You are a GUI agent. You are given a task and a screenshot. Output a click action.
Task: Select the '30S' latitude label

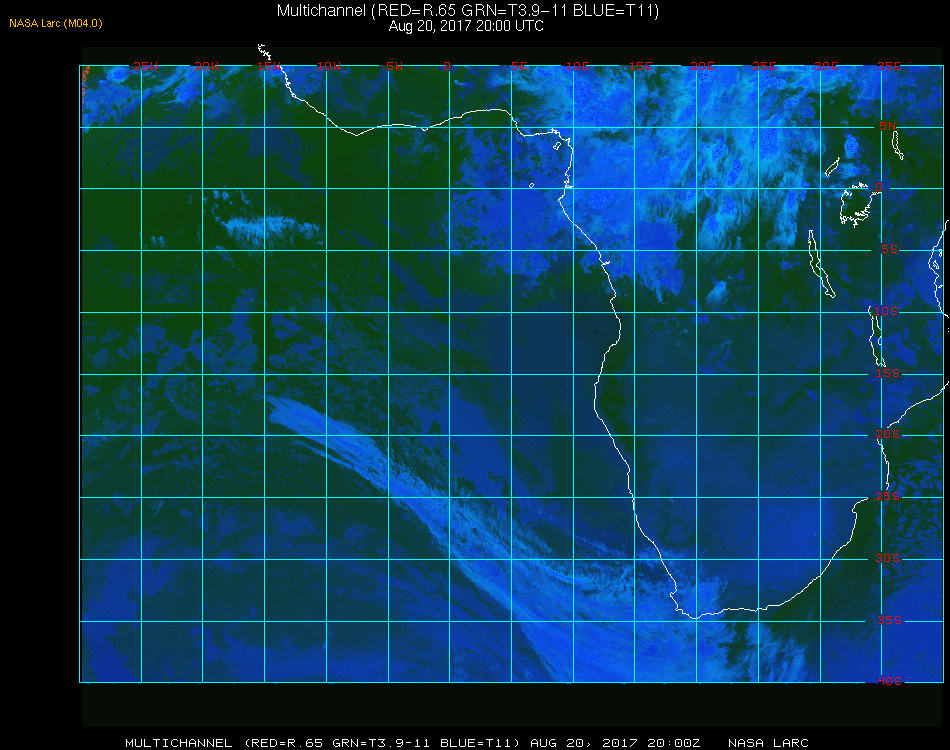(888, 559)
